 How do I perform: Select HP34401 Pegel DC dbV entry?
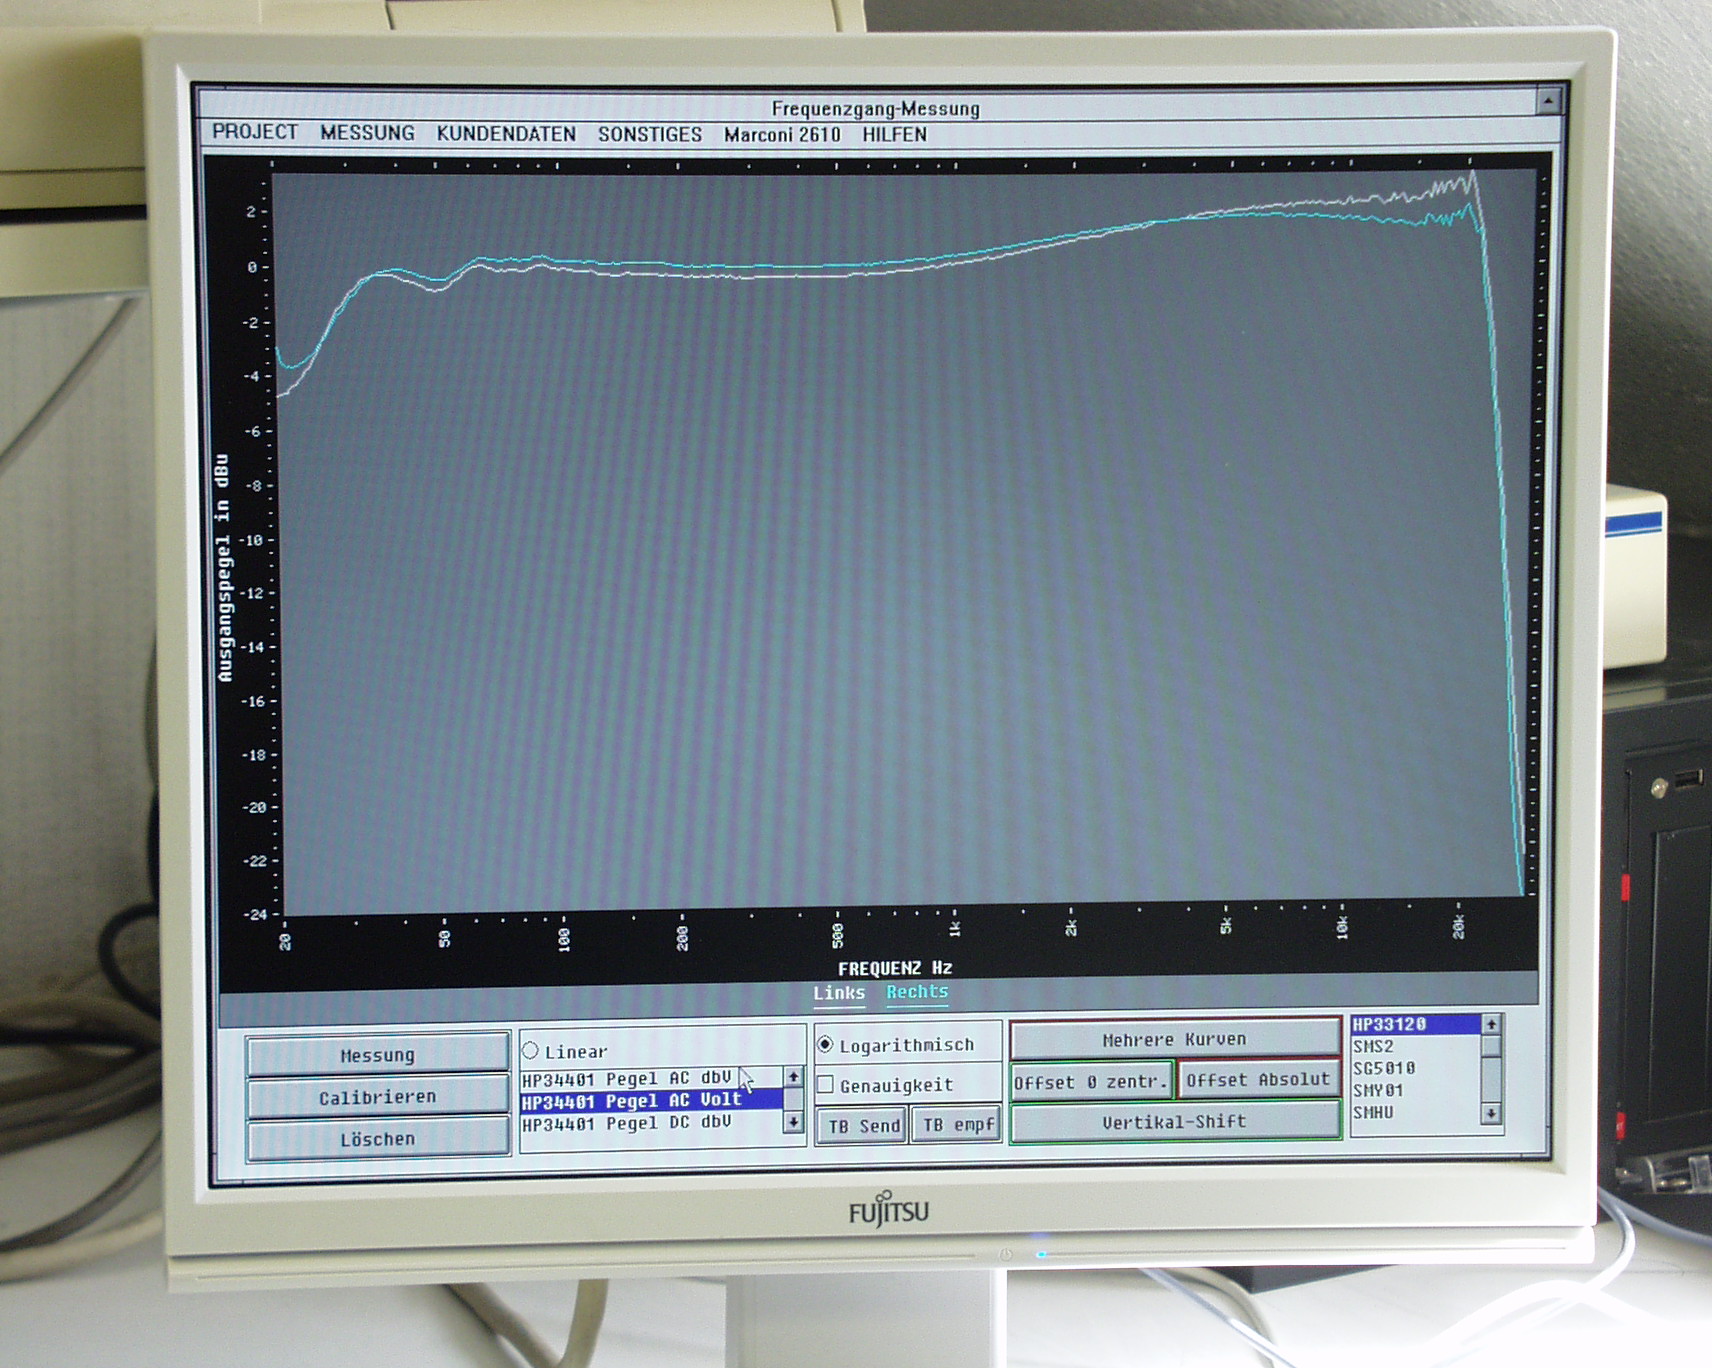click(650, 1123)
